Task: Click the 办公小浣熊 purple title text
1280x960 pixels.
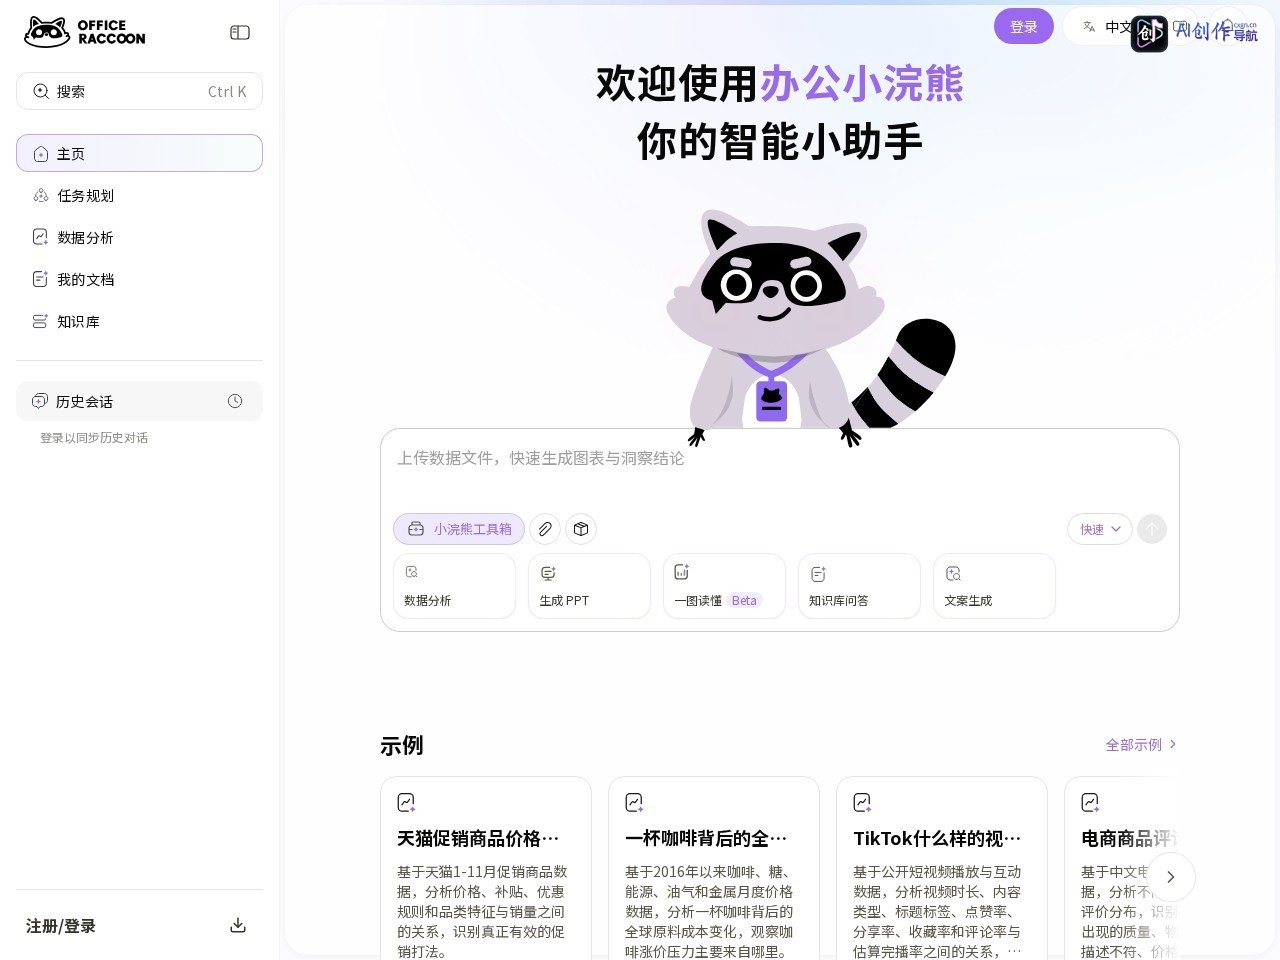Action: 861,83
